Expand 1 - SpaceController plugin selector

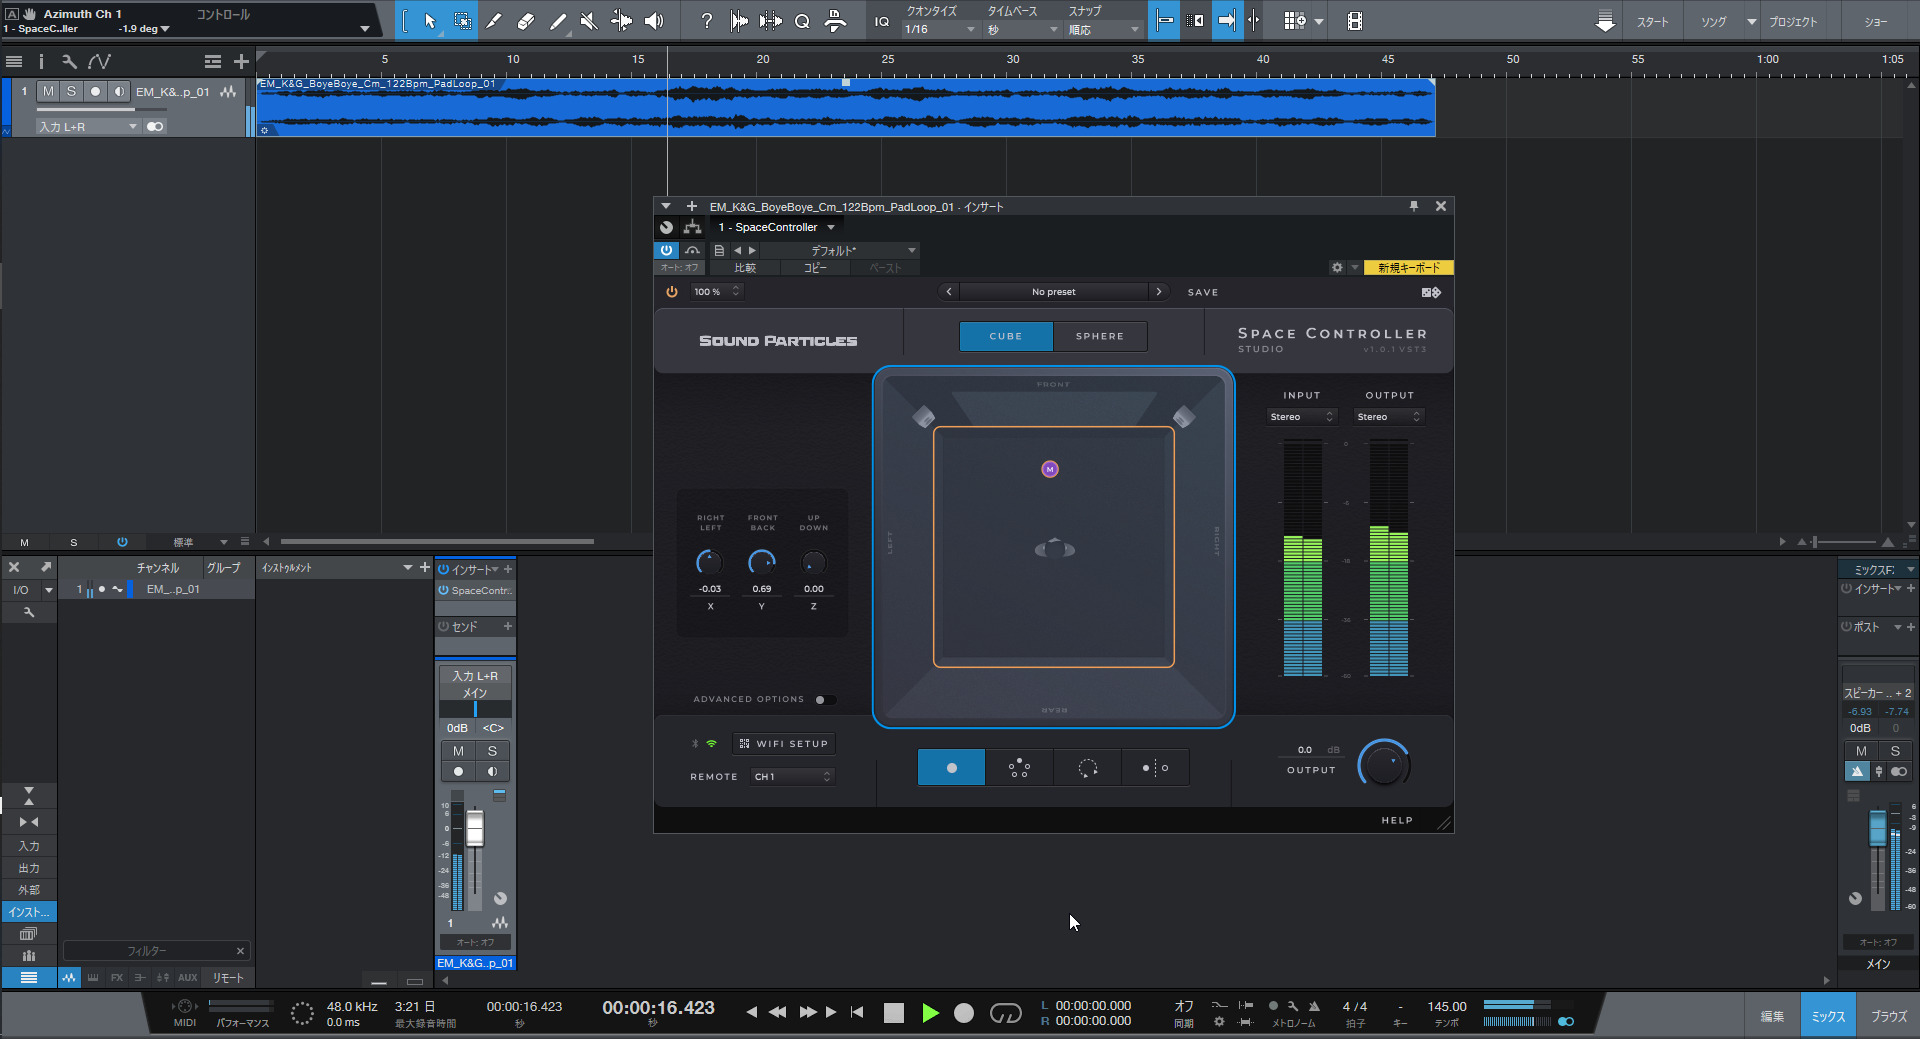[776, 227]
